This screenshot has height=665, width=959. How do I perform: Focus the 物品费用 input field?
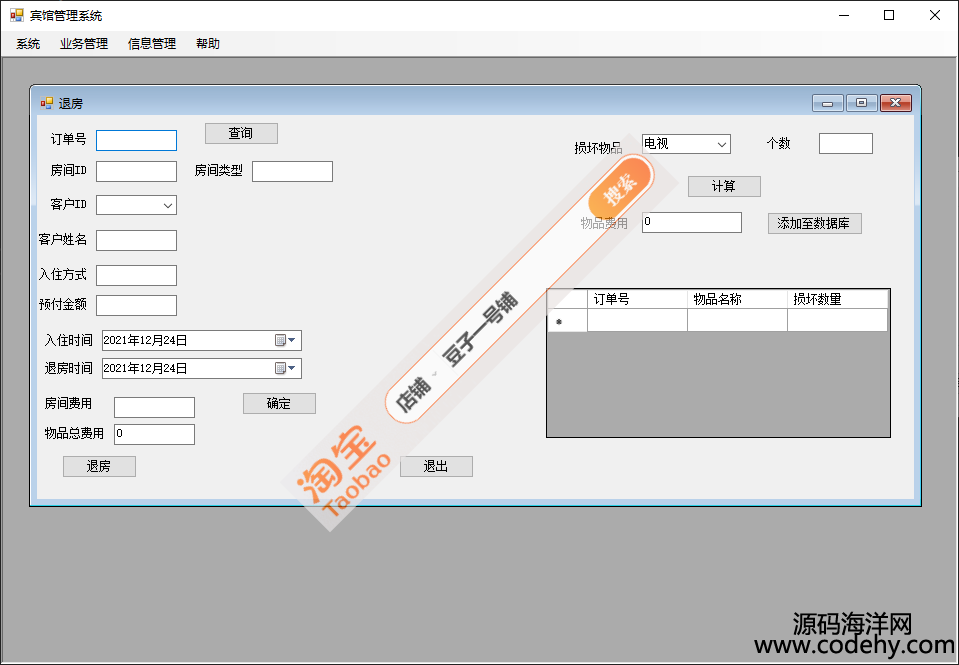(x=692, y=223)
